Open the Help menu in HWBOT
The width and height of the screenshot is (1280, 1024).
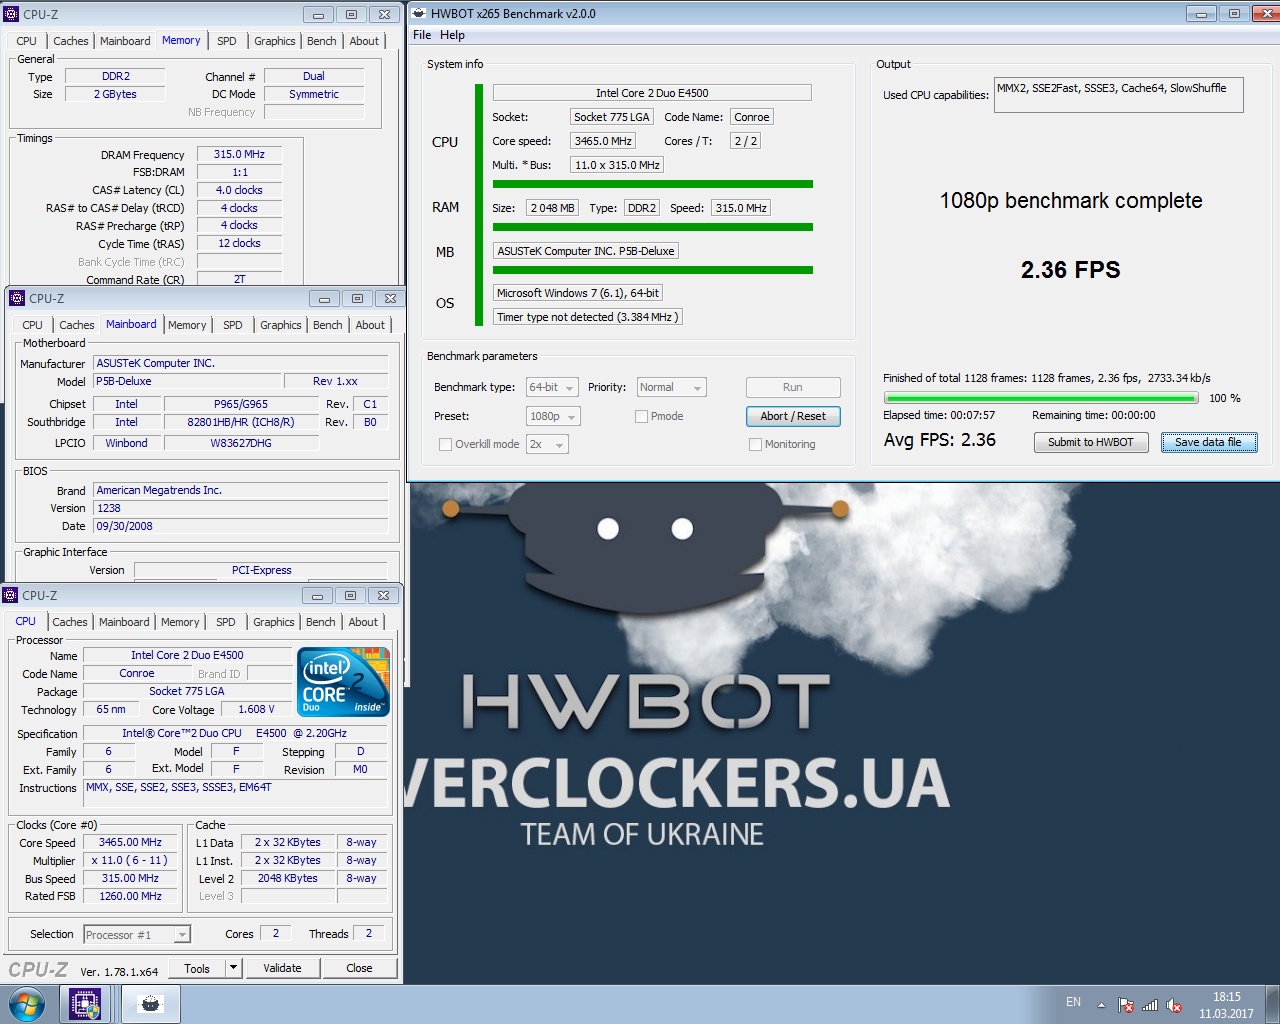click(x=452, y=35)
